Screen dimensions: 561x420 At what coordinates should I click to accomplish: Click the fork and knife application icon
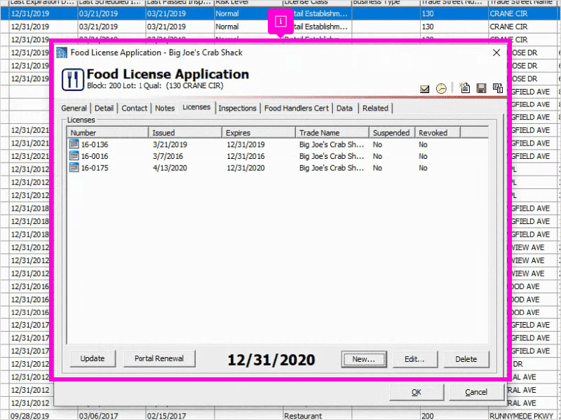point(73,79)
